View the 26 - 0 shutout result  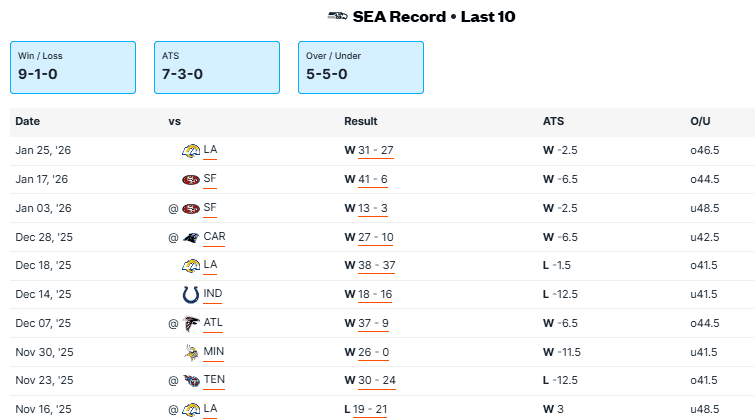372,352
